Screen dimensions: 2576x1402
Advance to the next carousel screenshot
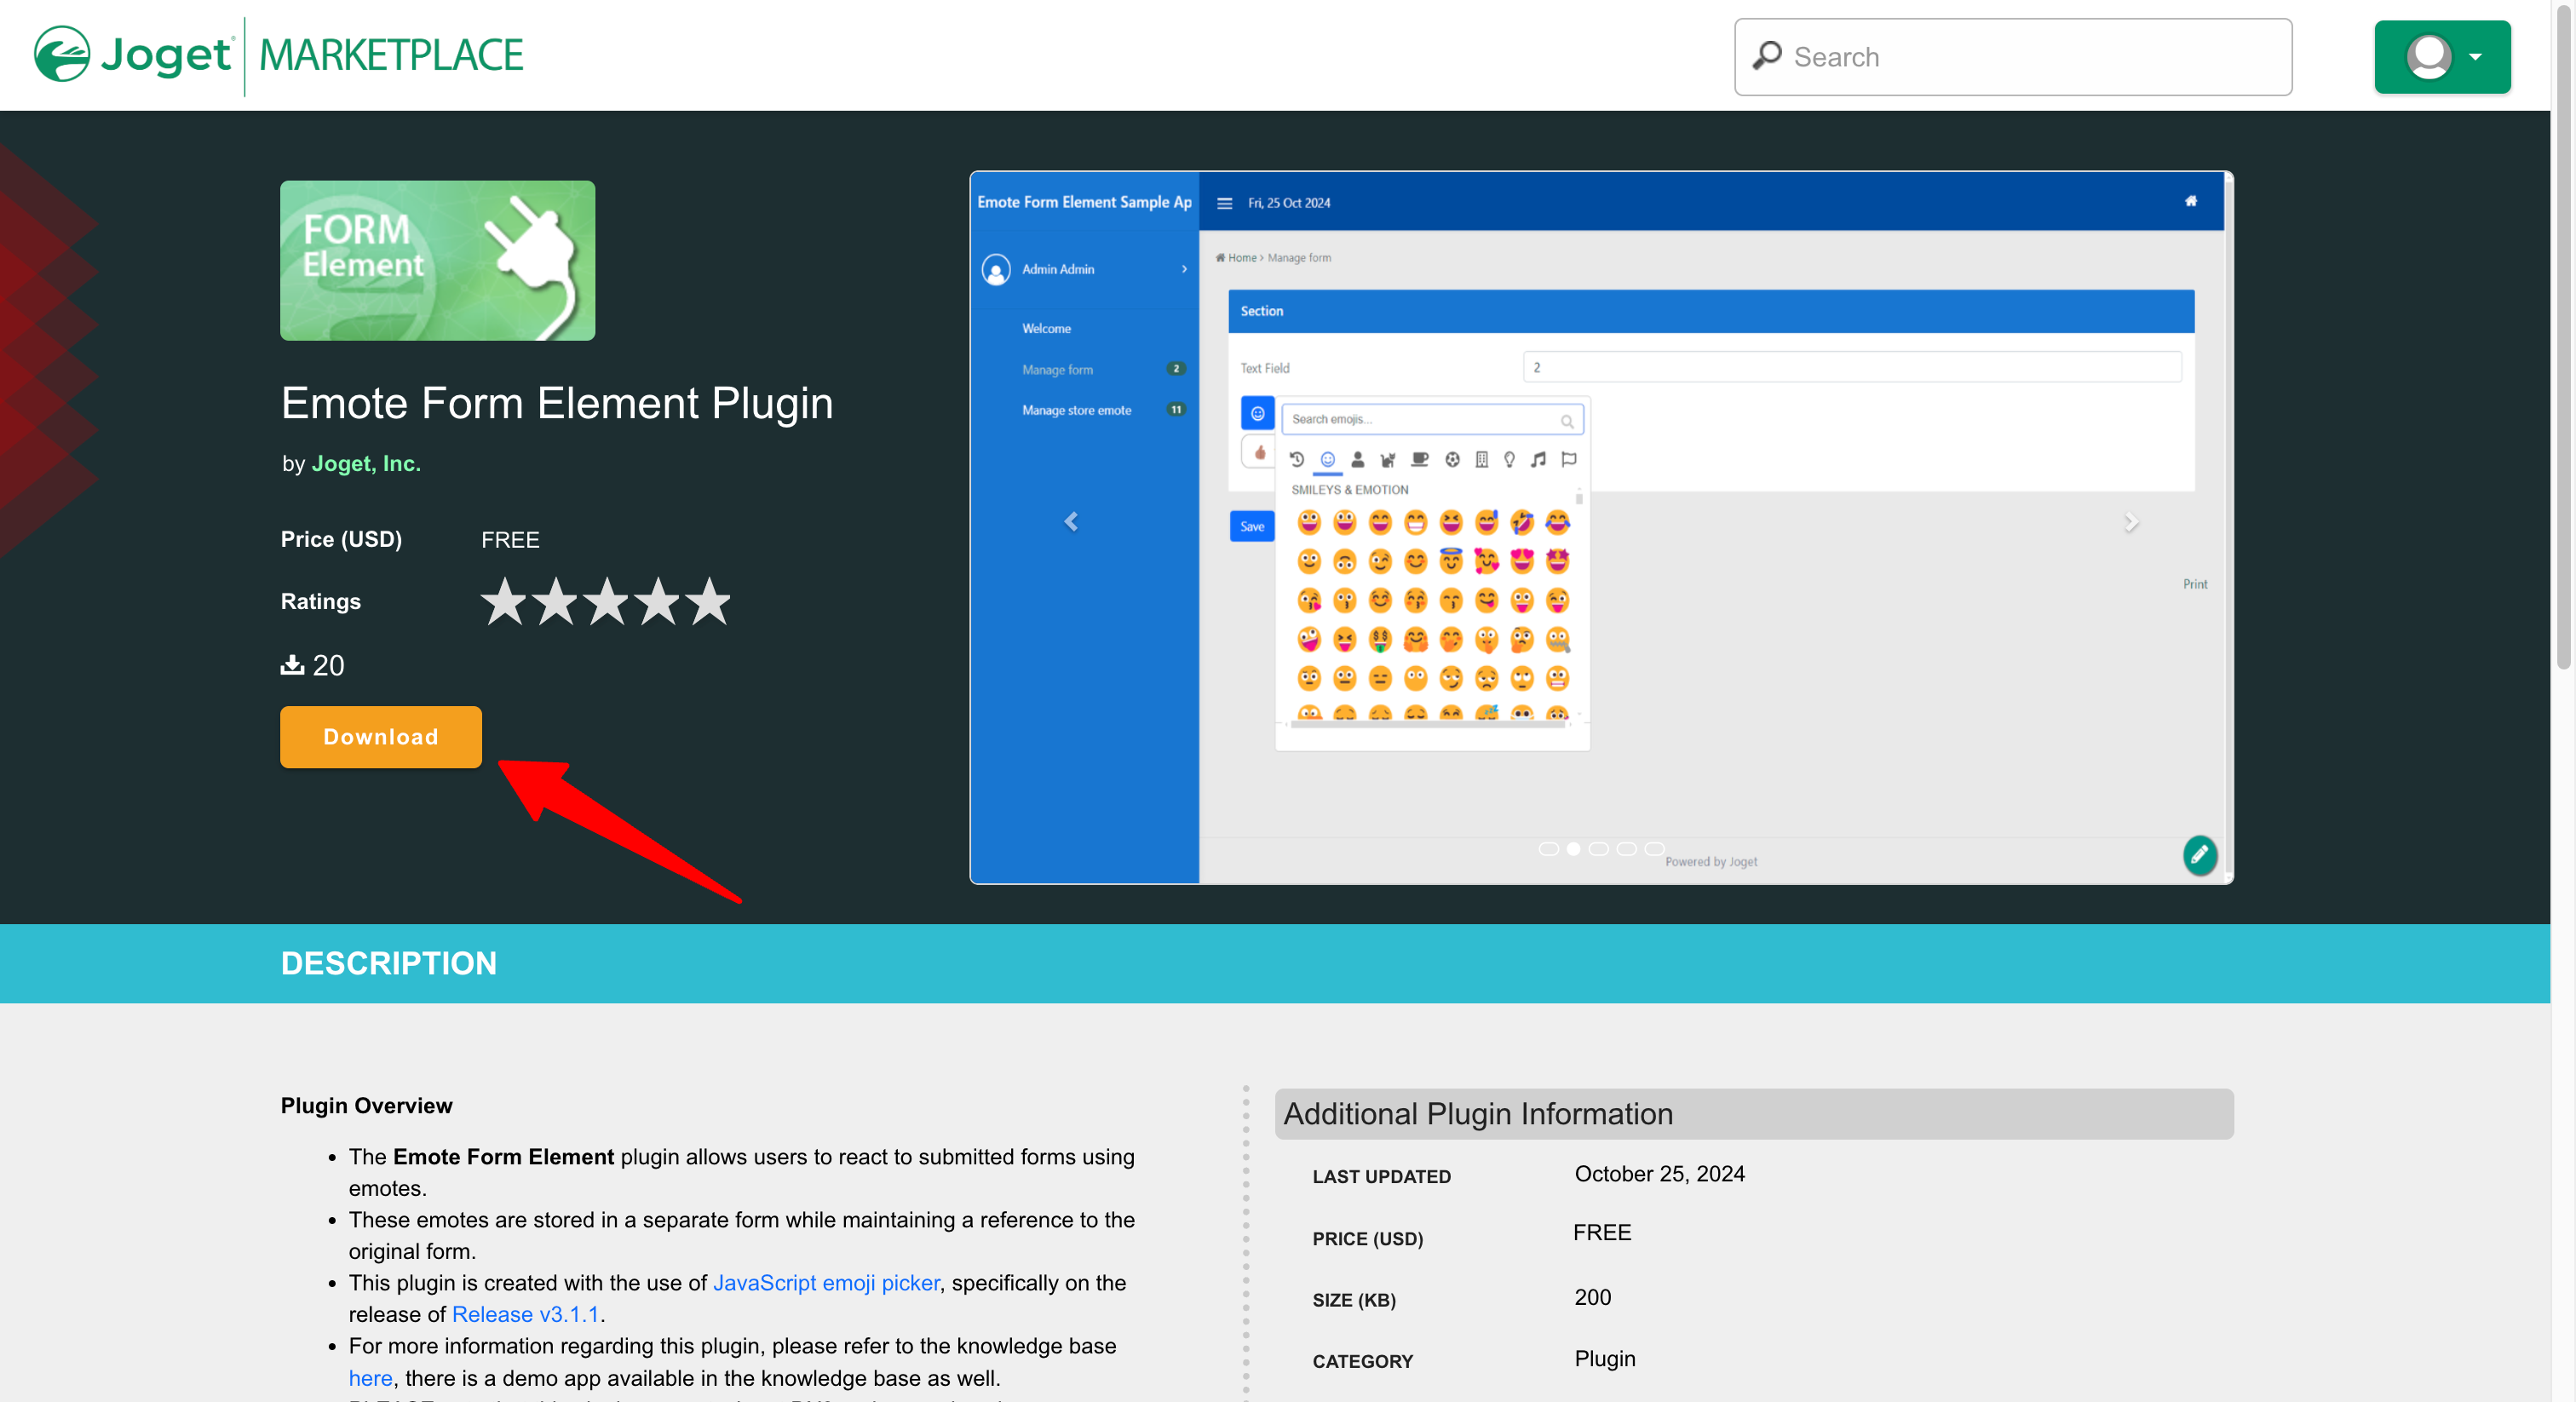coord(2131,522)
